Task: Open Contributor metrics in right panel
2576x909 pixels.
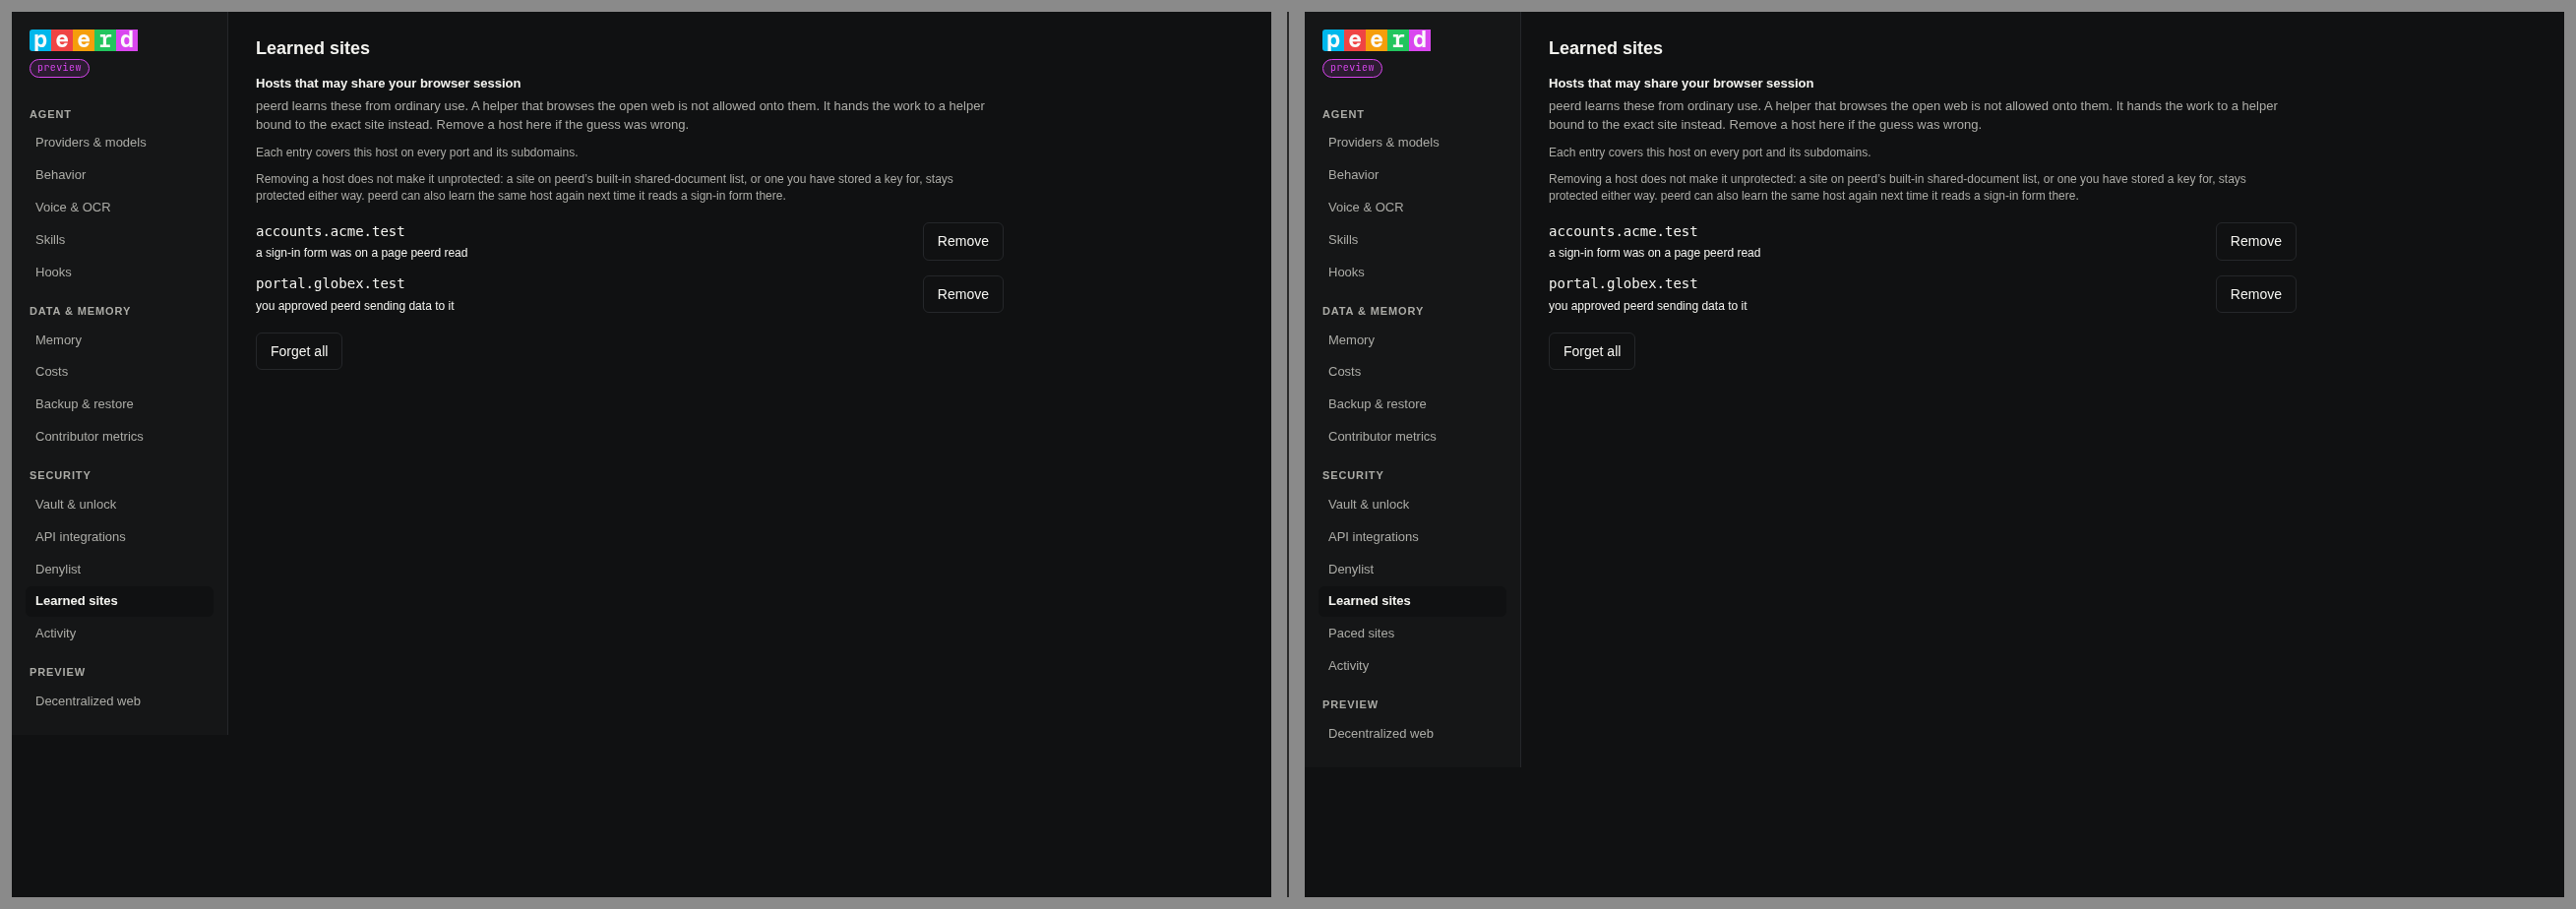Action: [1412, 437]
